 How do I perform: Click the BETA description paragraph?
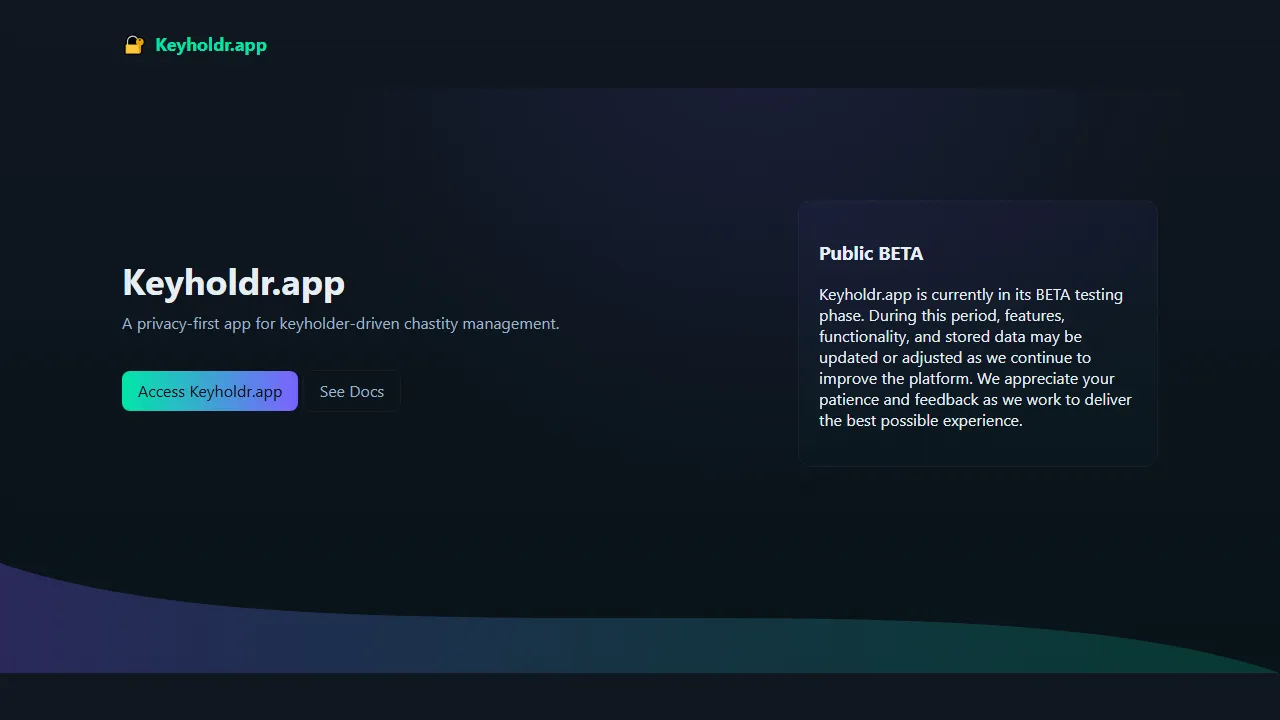pos(975,357)
